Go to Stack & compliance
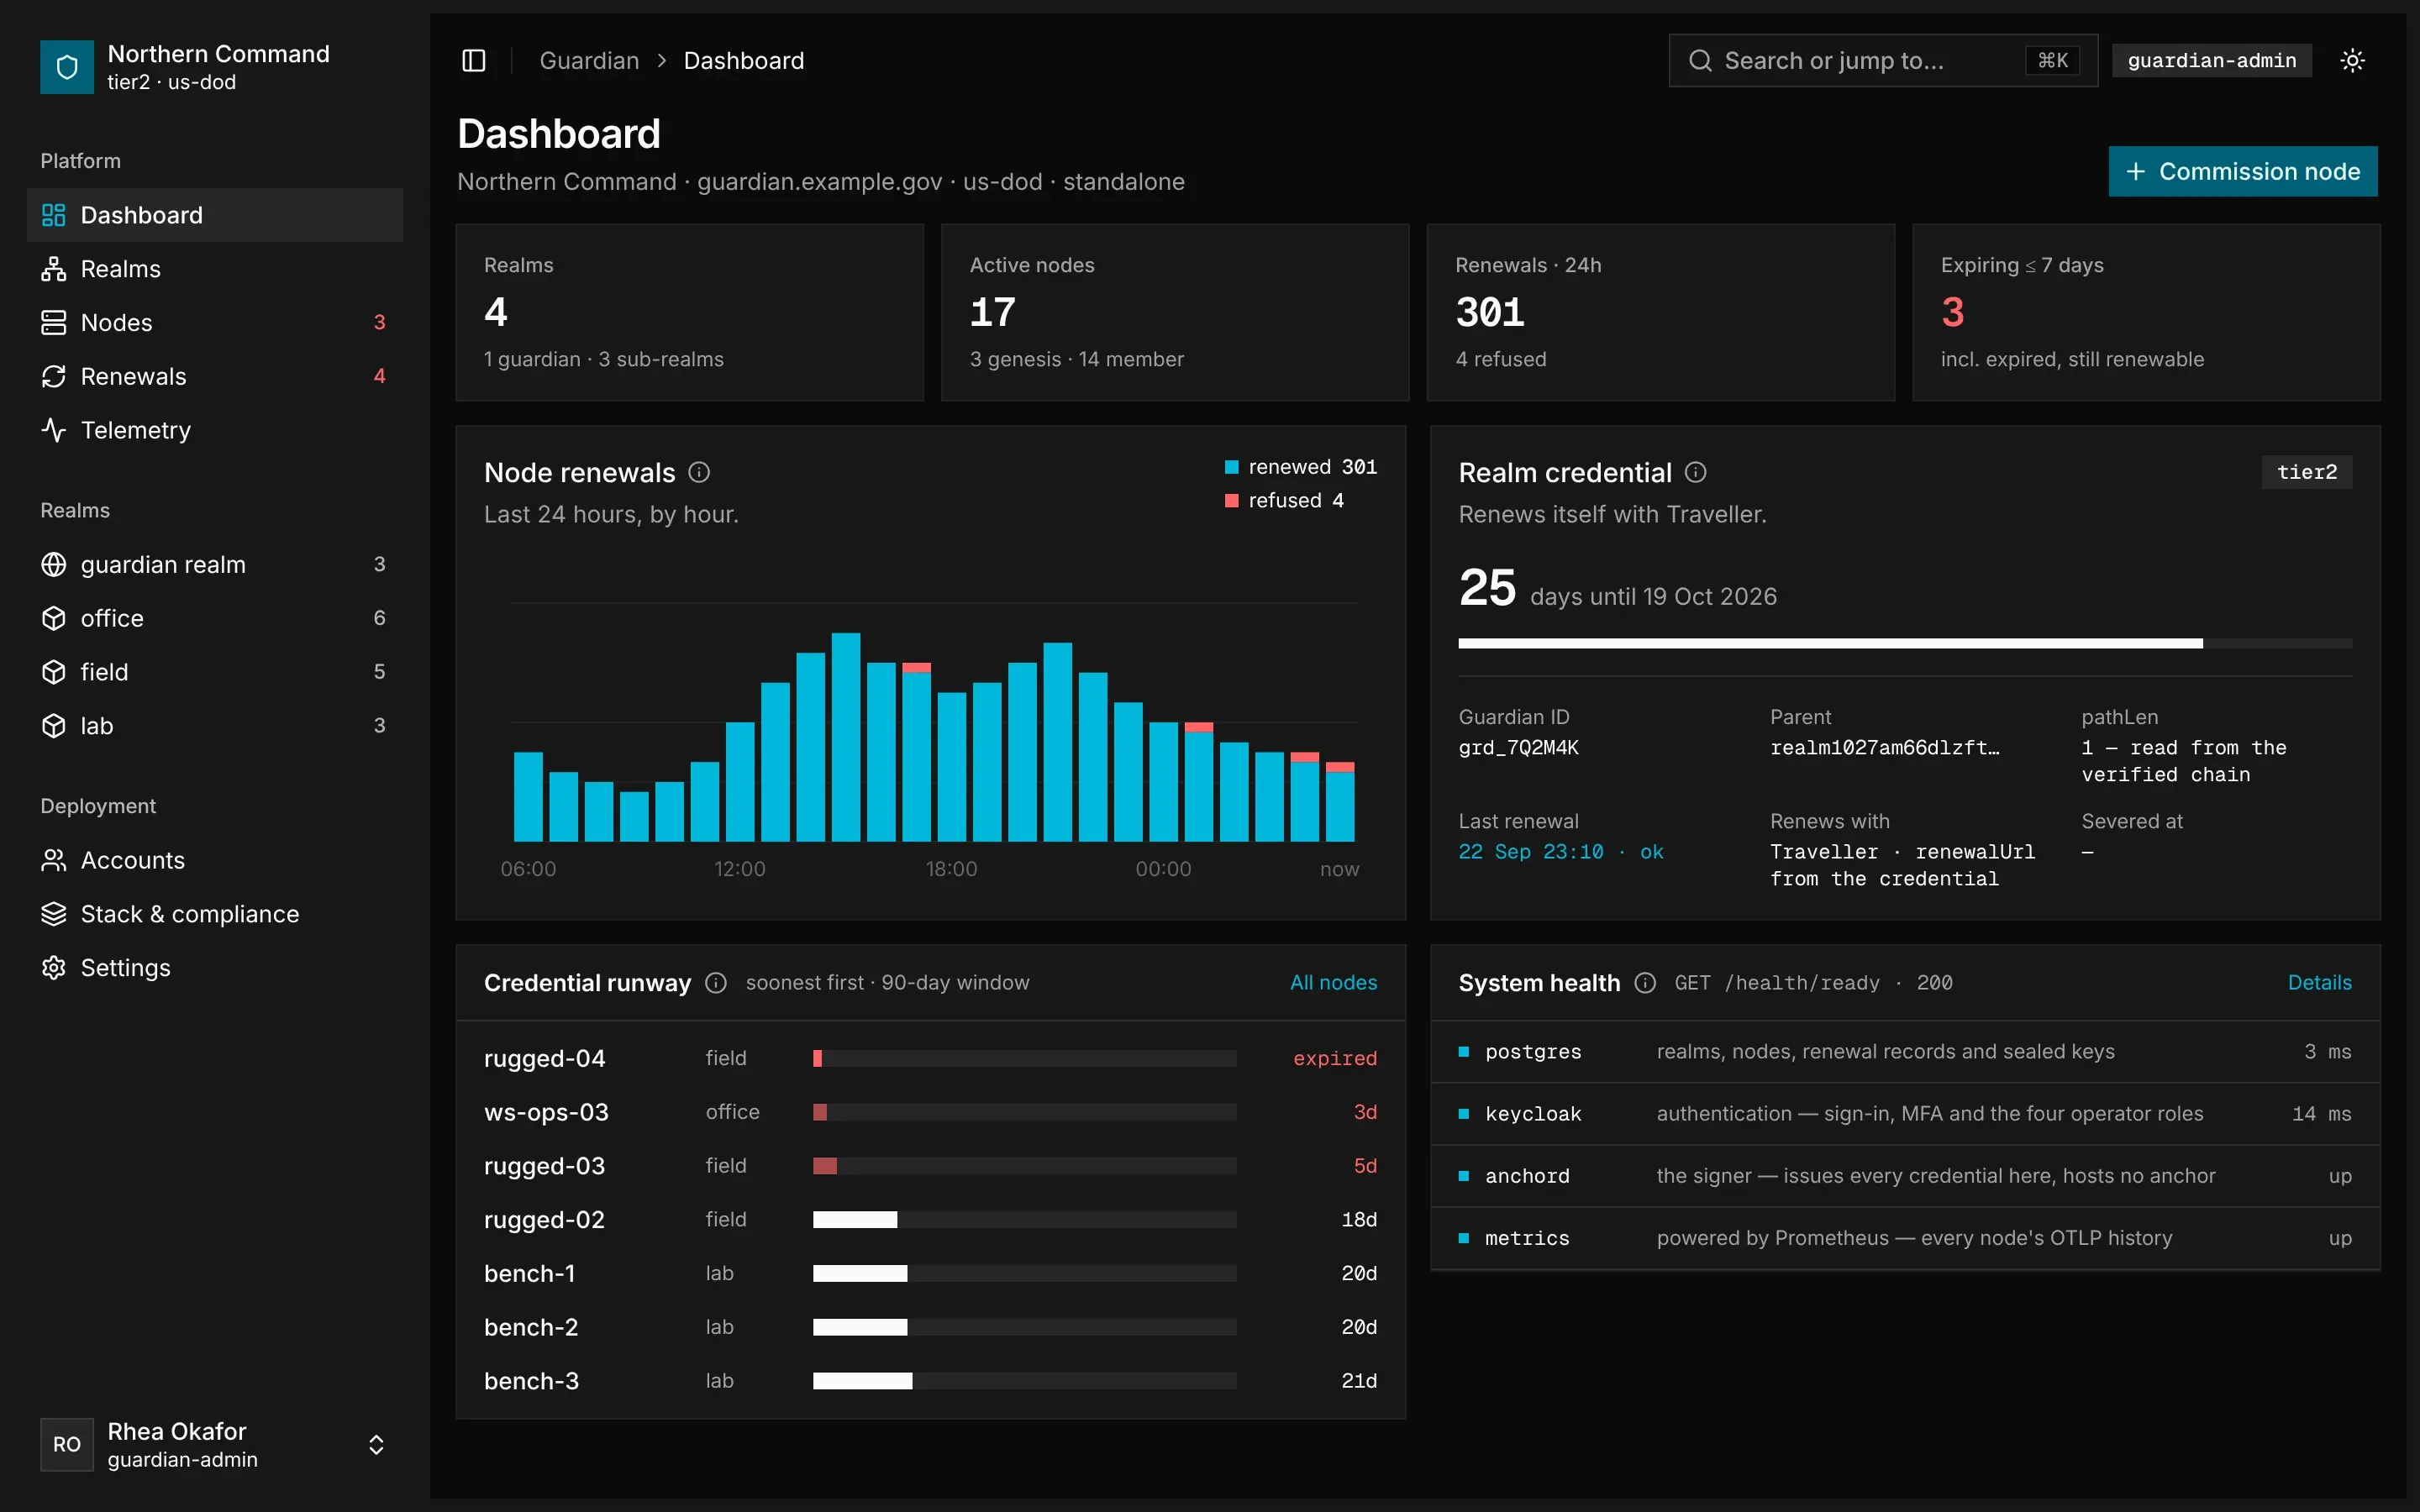The image size is (2420, 1512). tap(215, 914)
